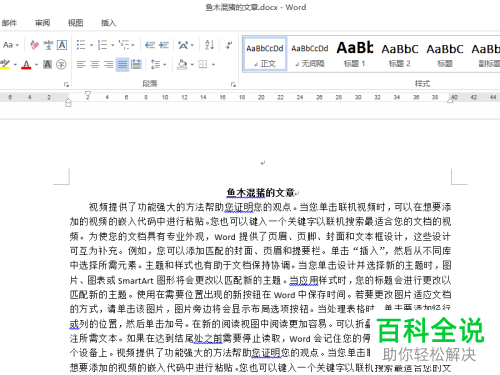This screenshot has height=375, width=500.
Task: Click the Numbering list icon
Action: coord(102,45)
